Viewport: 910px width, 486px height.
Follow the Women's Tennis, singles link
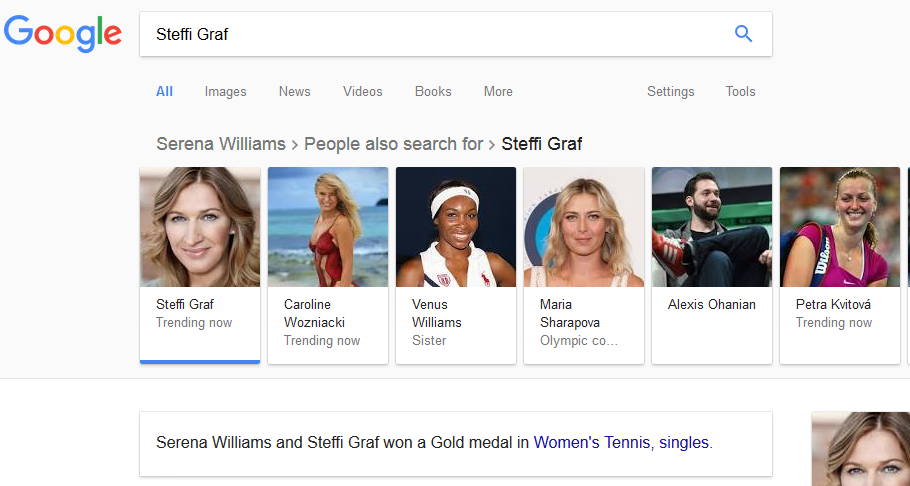[621, 442]
